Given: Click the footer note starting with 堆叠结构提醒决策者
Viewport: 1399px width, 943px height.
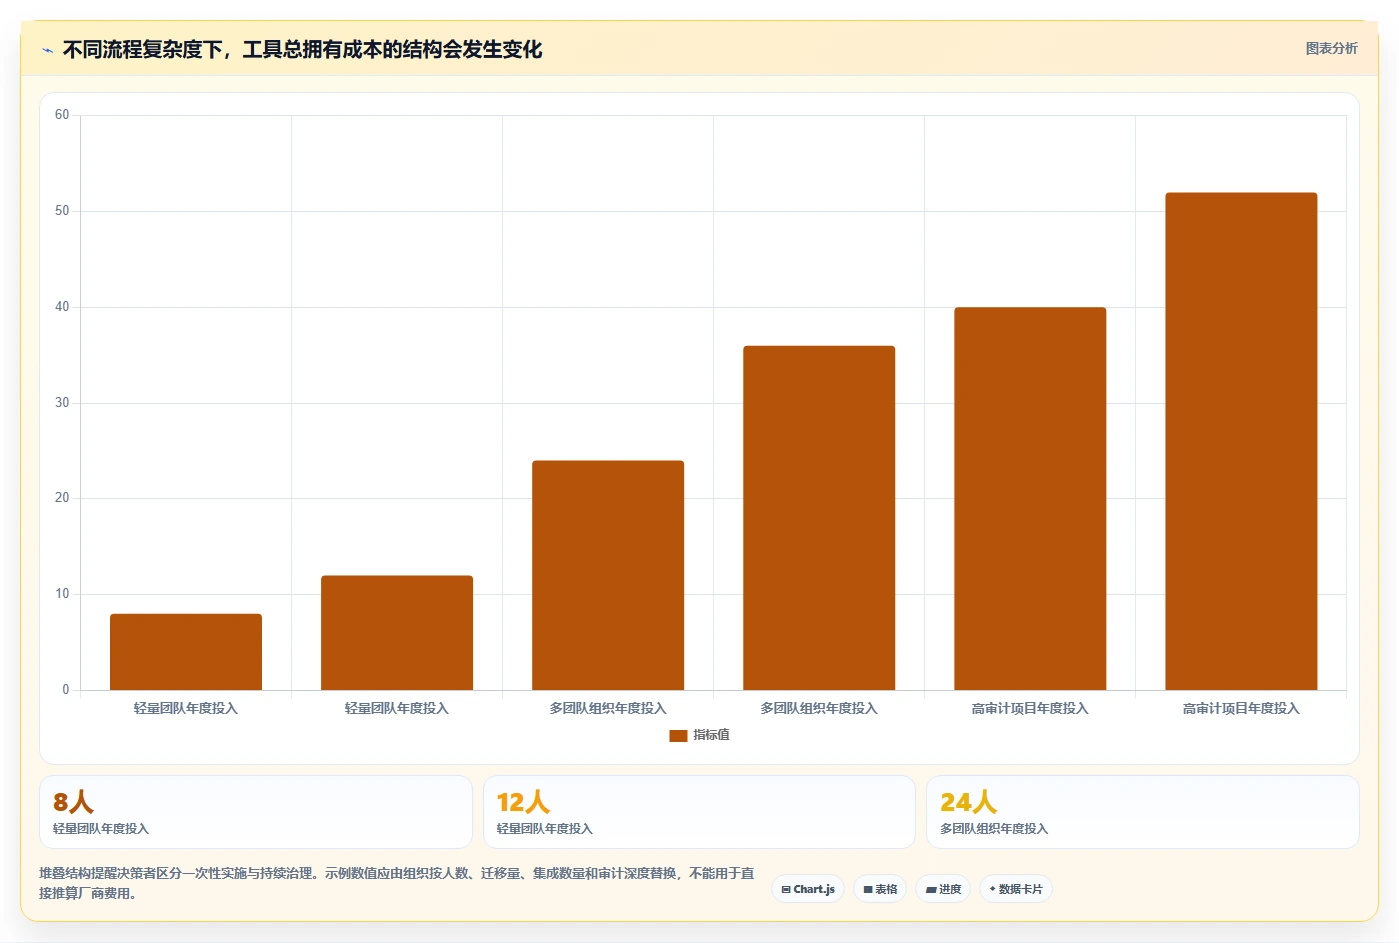Looking at the screenshot, I should [397, 883].
